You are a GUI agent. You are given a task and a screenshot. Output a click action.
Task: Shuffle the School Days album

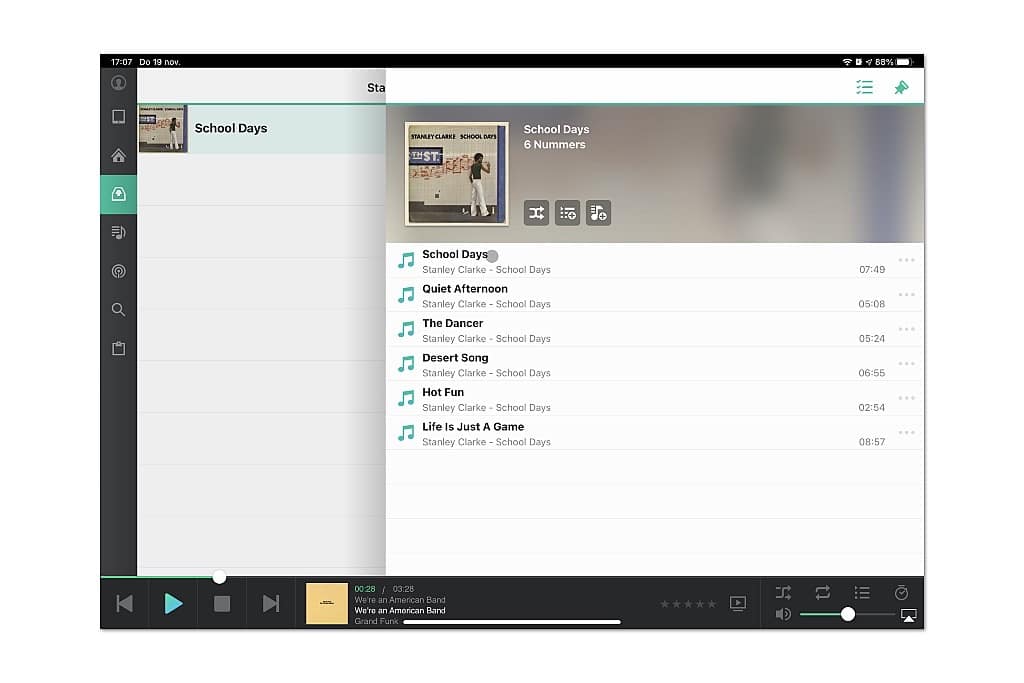click(x=536, y=213)
